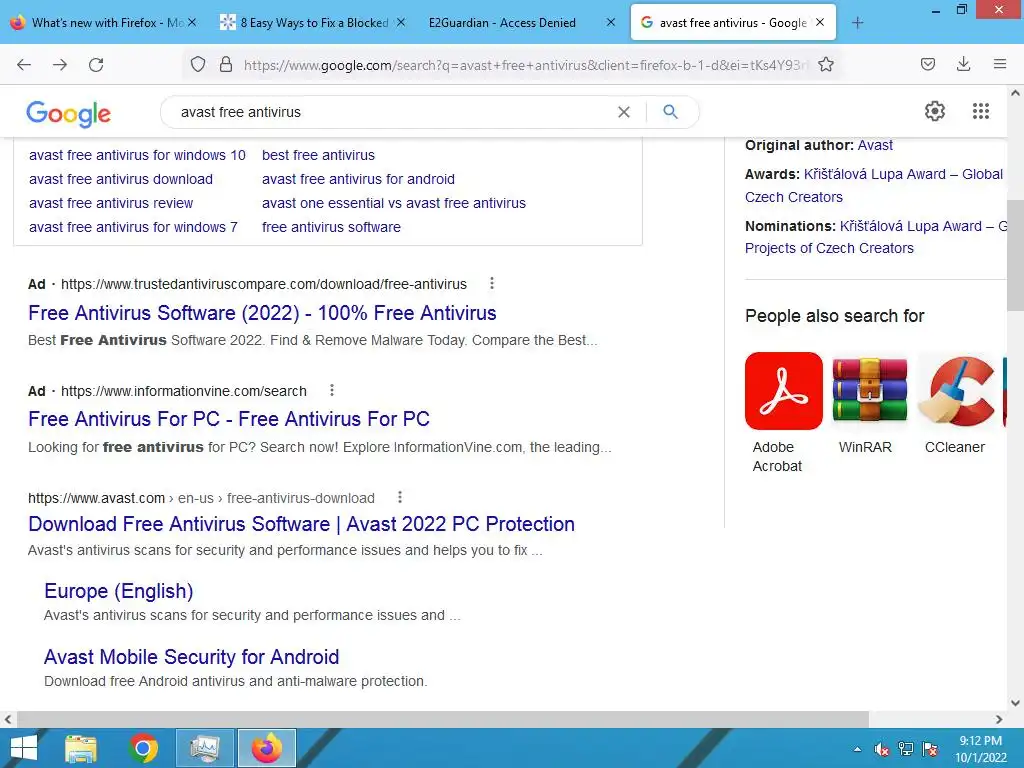Bookmark this page with the star

(826, 64)
